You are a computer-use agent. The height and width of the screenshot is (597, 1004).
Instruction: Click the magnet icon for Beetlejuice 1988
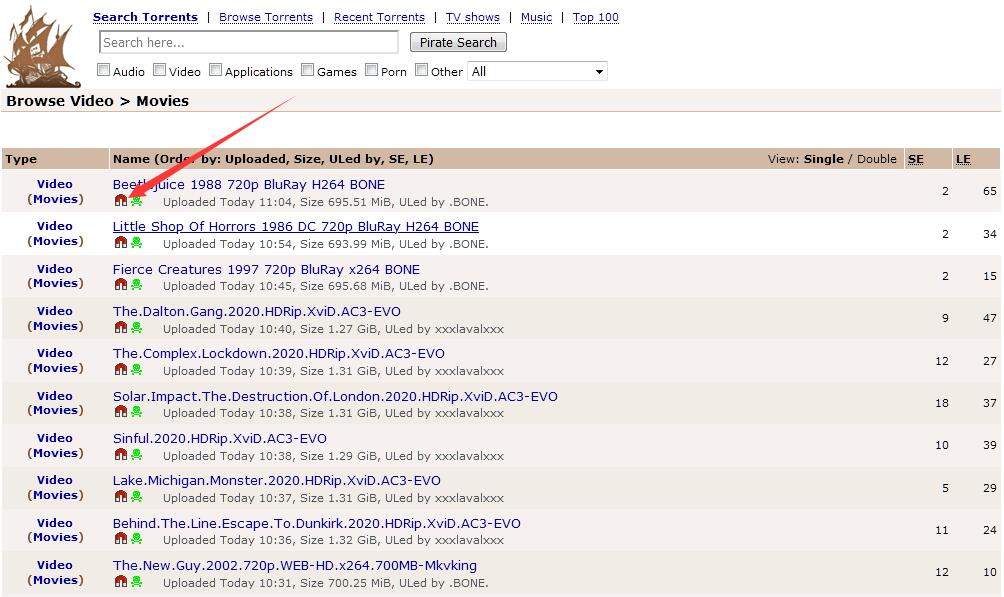coord(121,201)
